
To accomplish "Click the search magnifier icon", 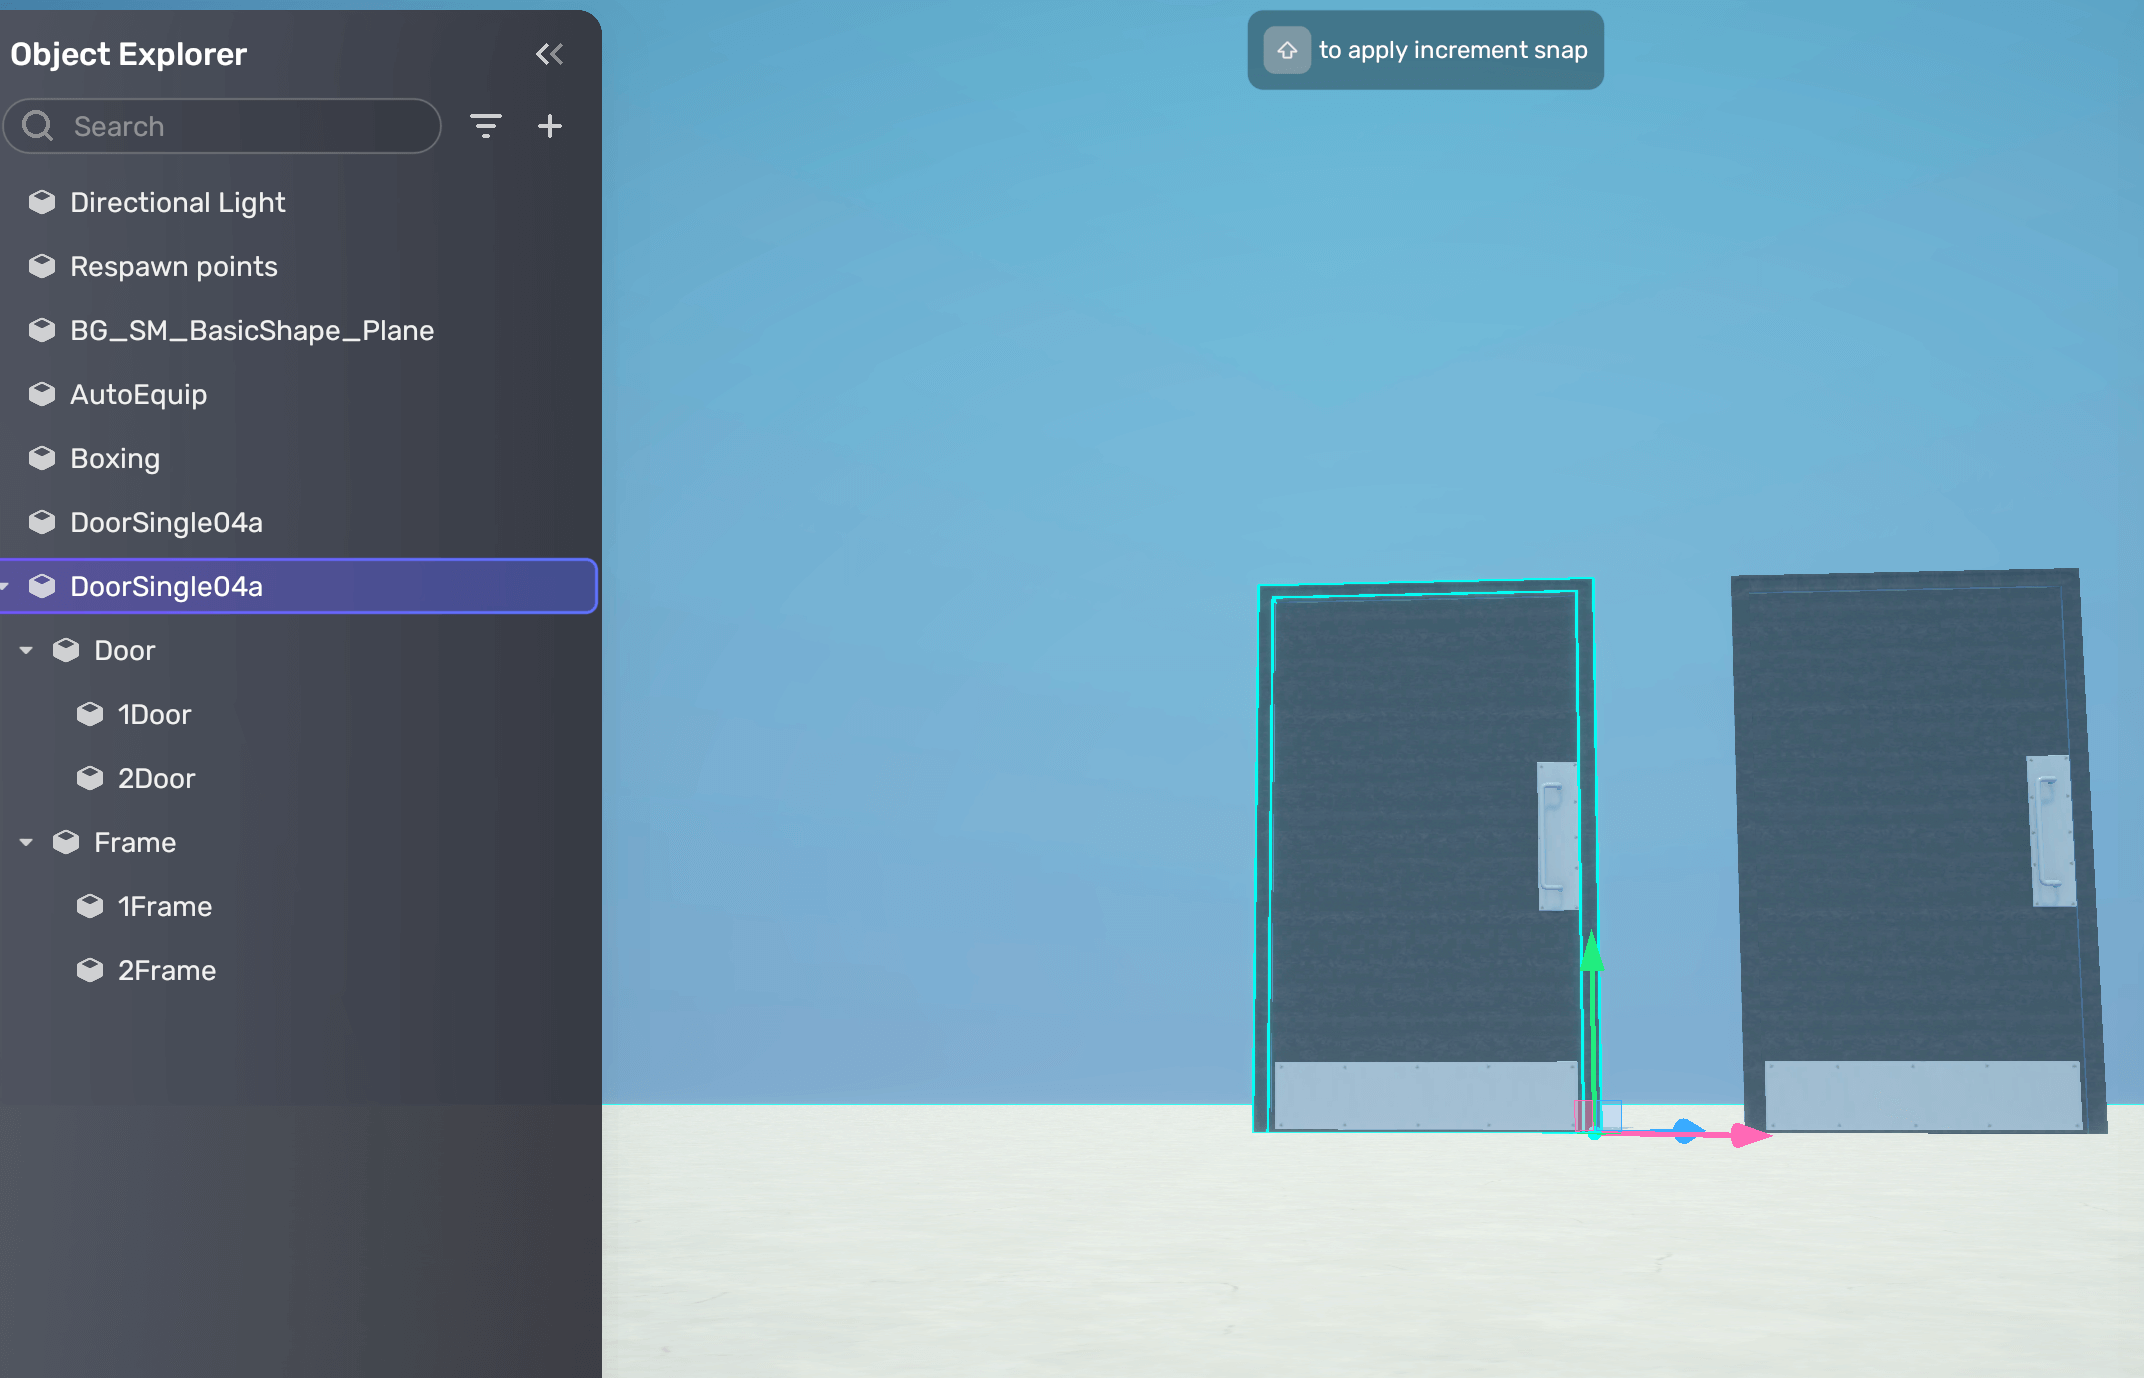I will click(x=38, y=126).
